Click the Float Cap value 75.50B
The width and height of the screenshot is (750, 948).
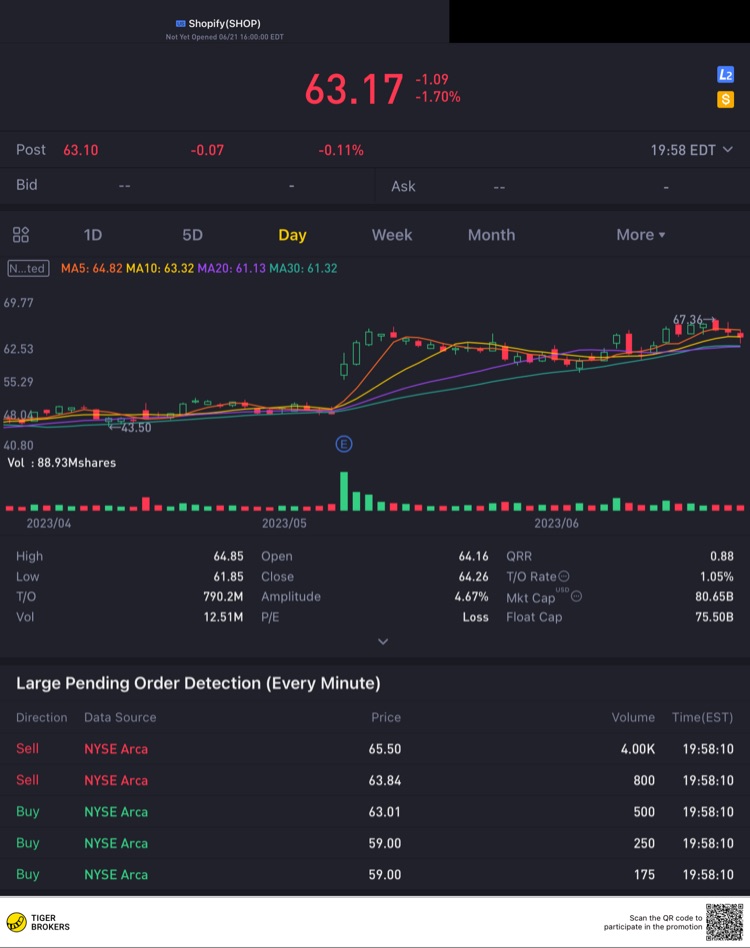[x=714, y=617]
